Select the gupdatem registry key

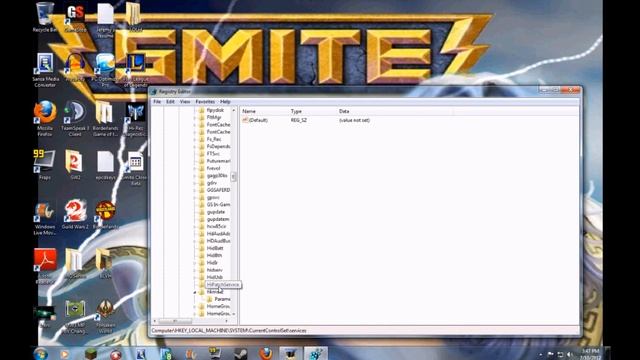(x=218, y=219)
